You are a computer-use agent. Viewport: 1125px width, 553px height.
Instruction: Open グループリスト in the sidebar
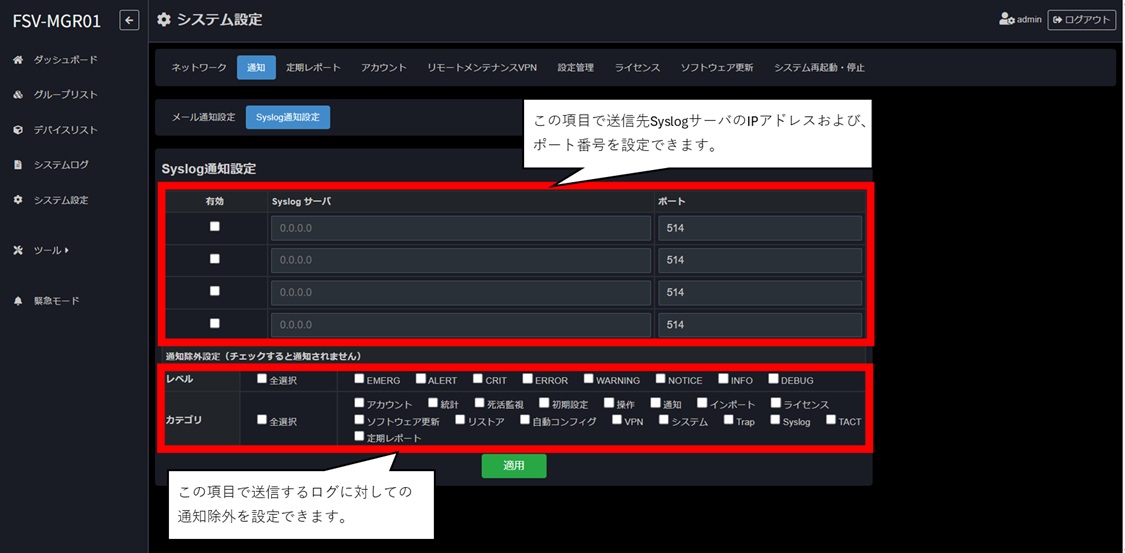65,95
